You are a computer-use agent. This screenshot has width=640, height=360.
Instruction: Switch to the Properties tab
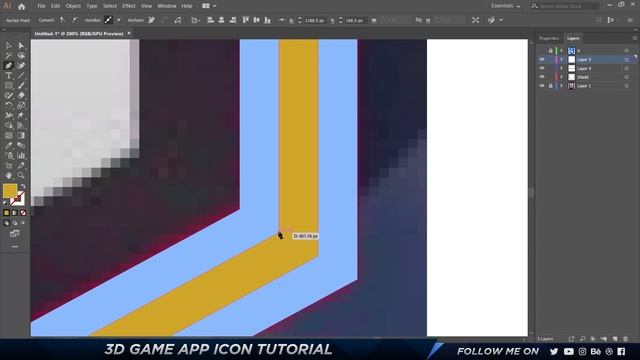[x=549, y=38]
